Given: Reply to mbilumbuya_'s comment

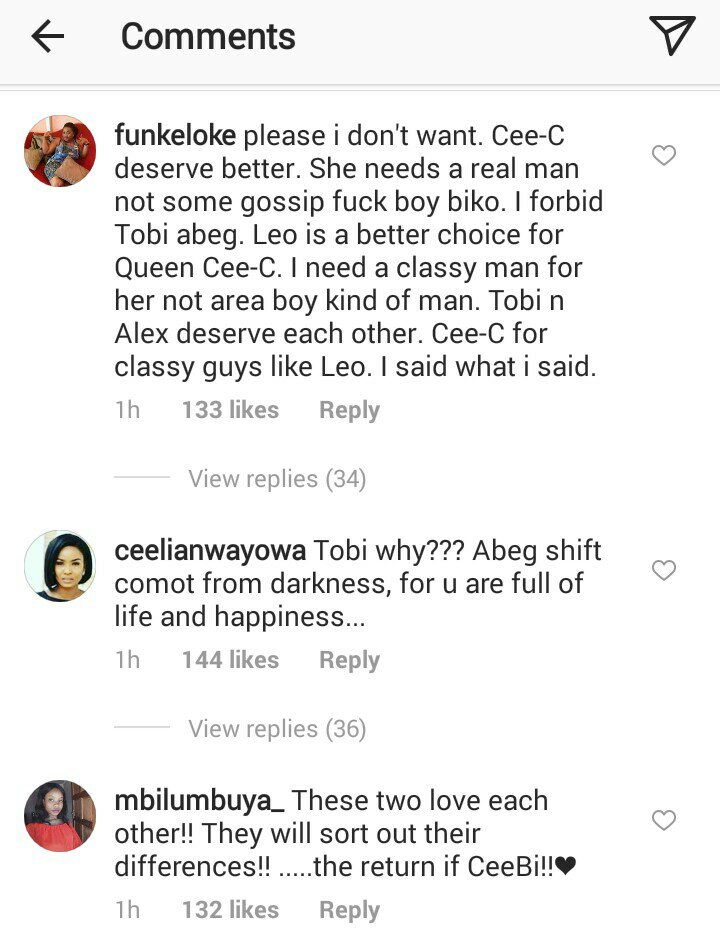Looking at the screenshot, I should tap(349, 910).
